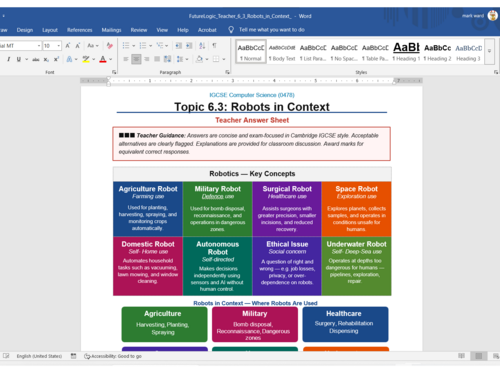Viewport: 500px width, 375px height.
Task: Click the Superscript icon
Action: [x=56, y=59]
